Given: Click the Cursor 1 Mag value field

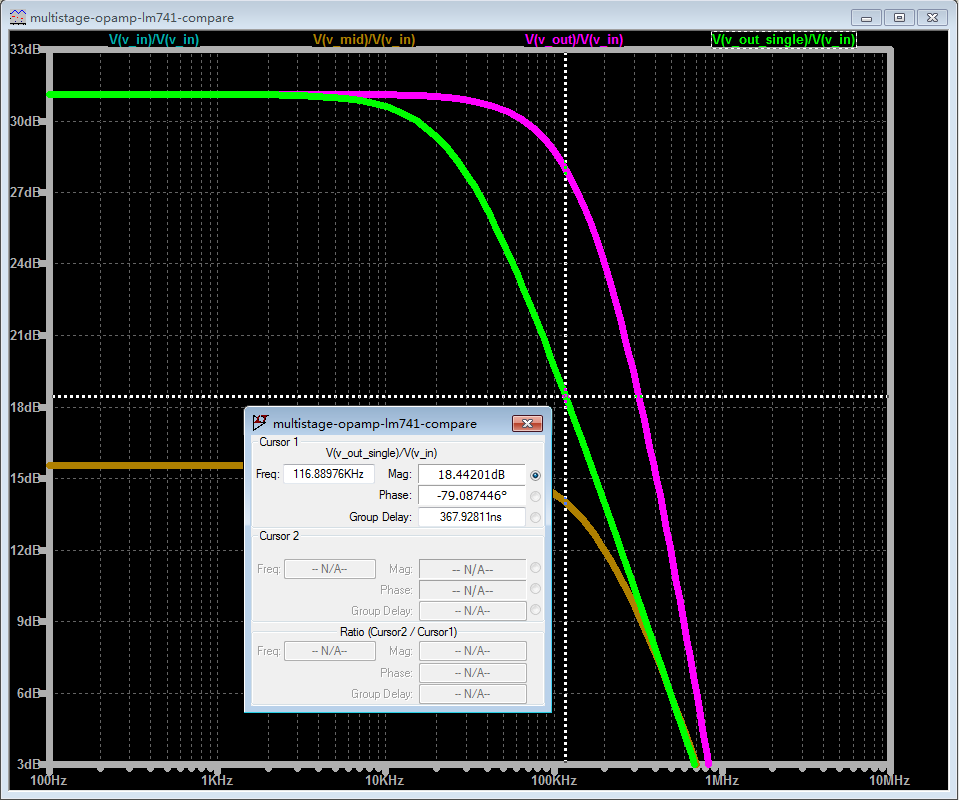Looking at the screenshot, I should tap(471, 474).
